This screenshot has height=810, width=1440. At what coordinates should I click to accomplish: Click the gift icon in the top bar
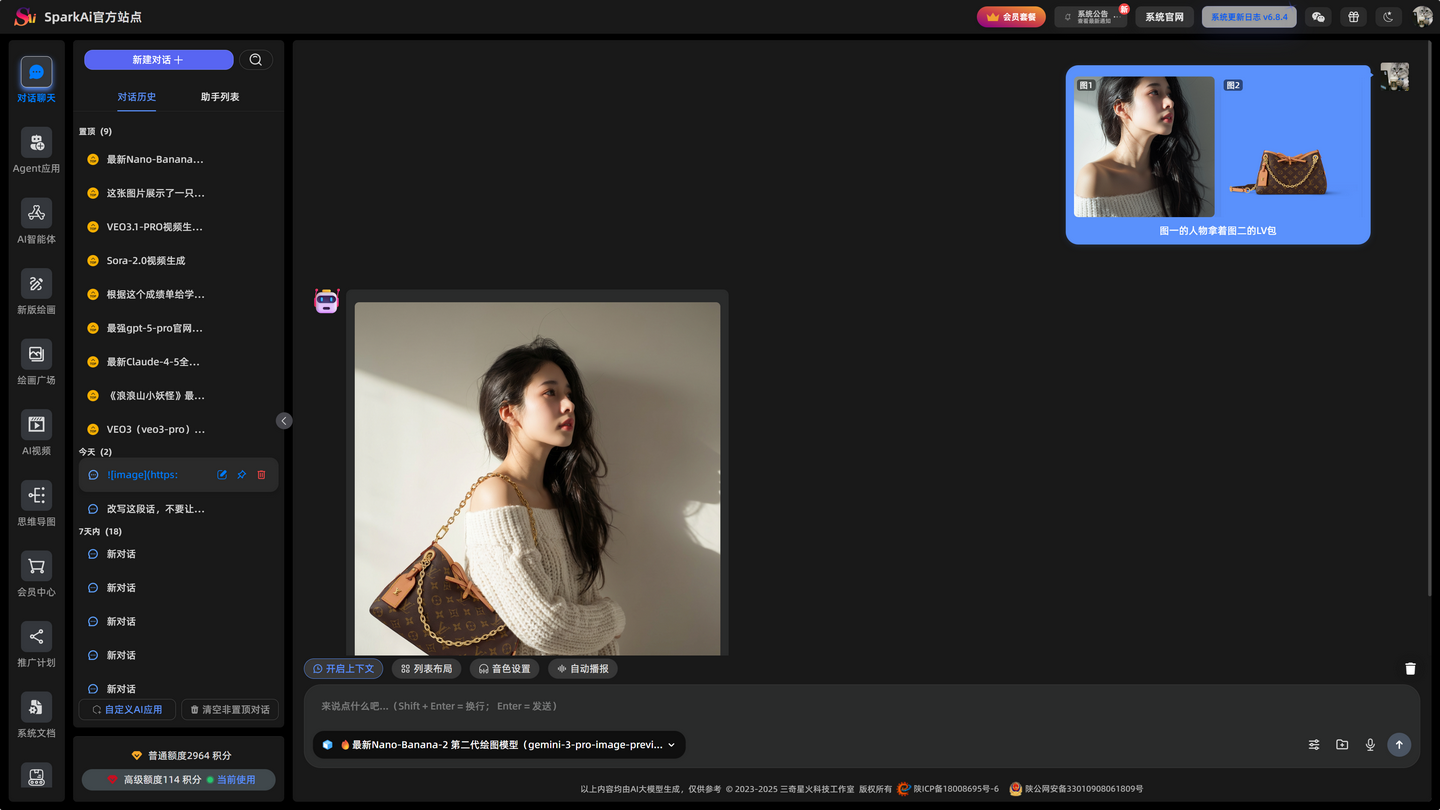(1353, 17)
